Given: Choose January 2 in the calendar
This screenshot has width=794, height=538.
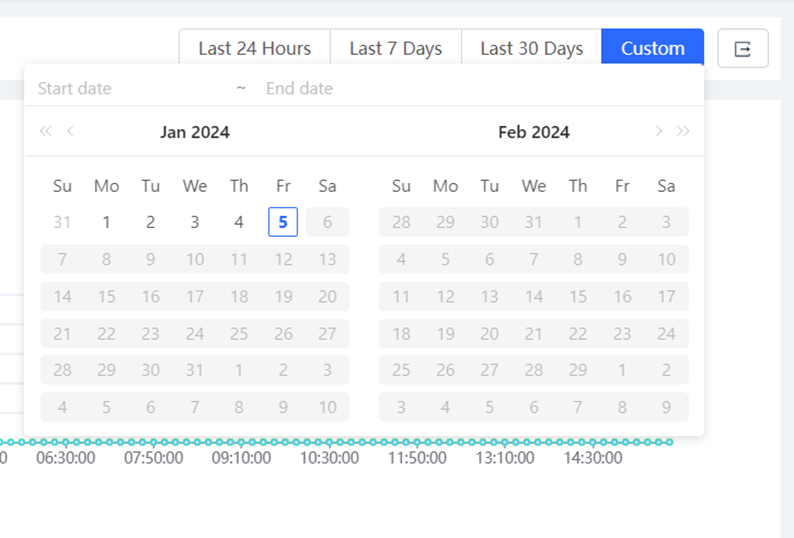Looking at the screenshot, I should (150, 222).
